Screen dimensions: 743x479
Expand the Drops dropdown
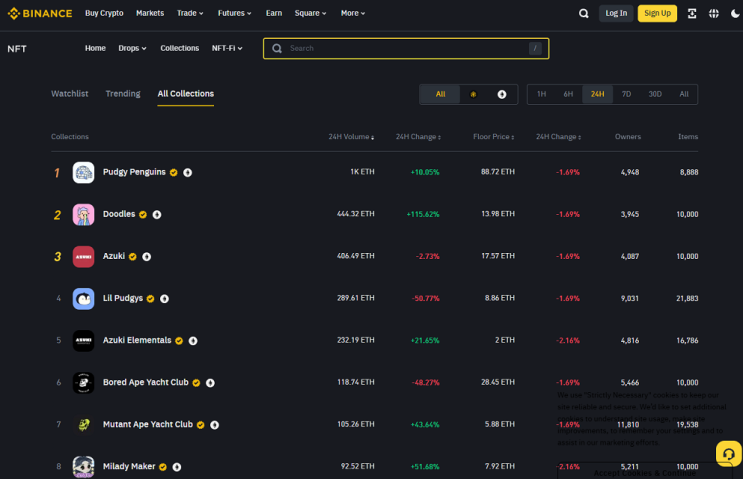click(x=132, y=48)
